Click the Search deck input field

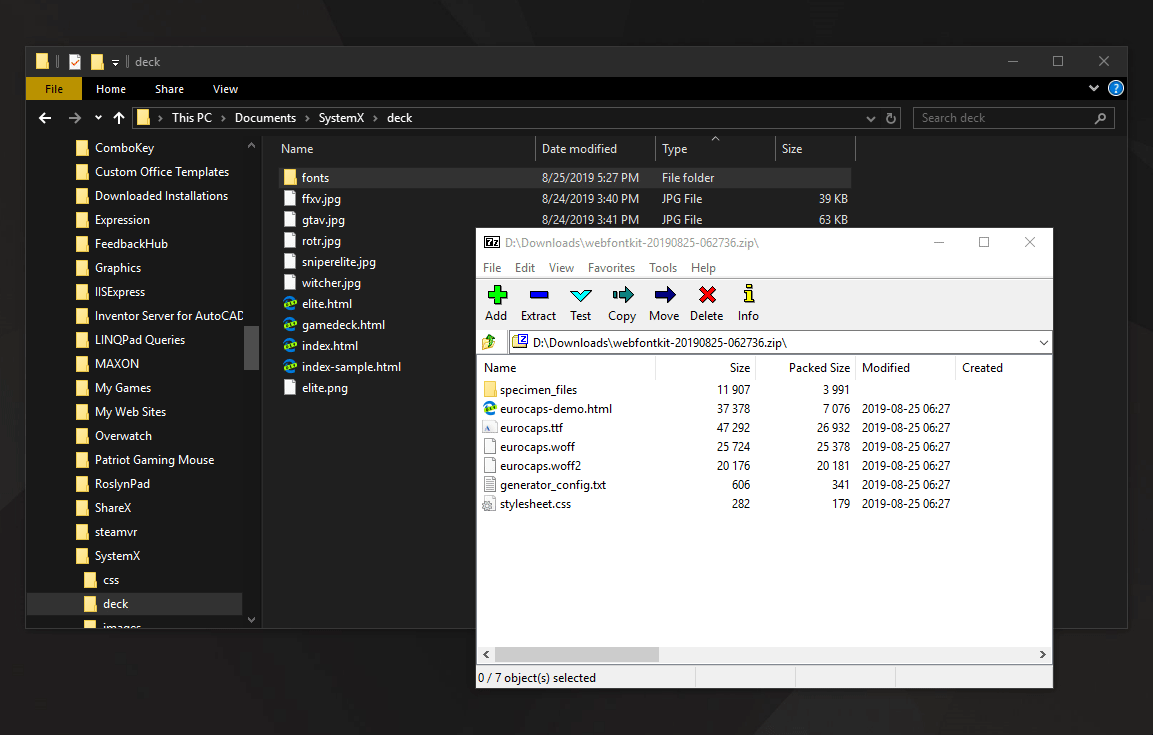[1005, 118]
